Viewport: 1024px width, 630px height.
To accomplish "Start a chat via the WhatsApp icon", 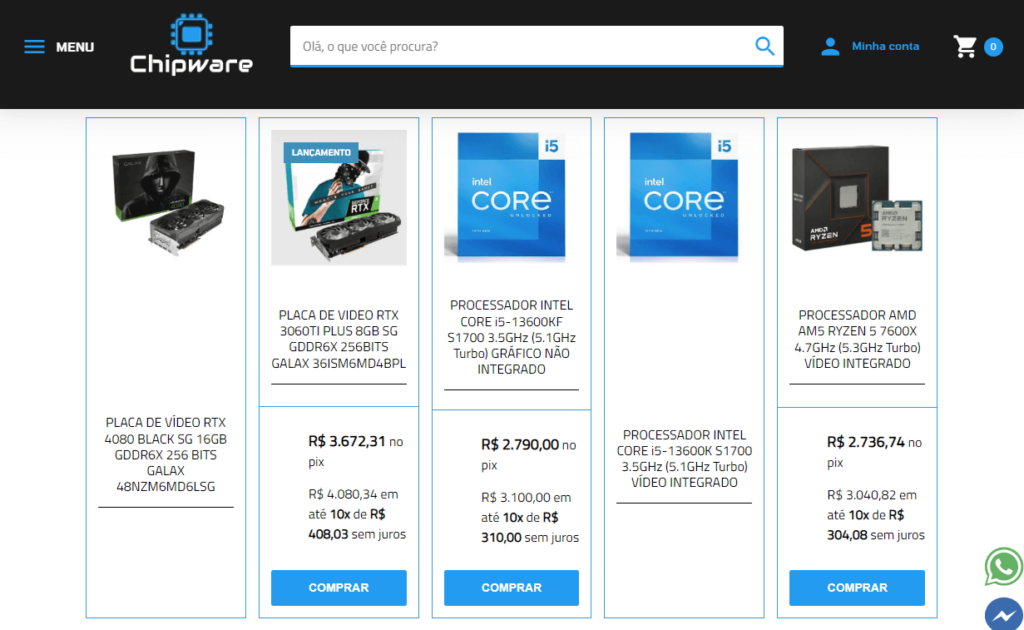I will [x=1002, y=567].
